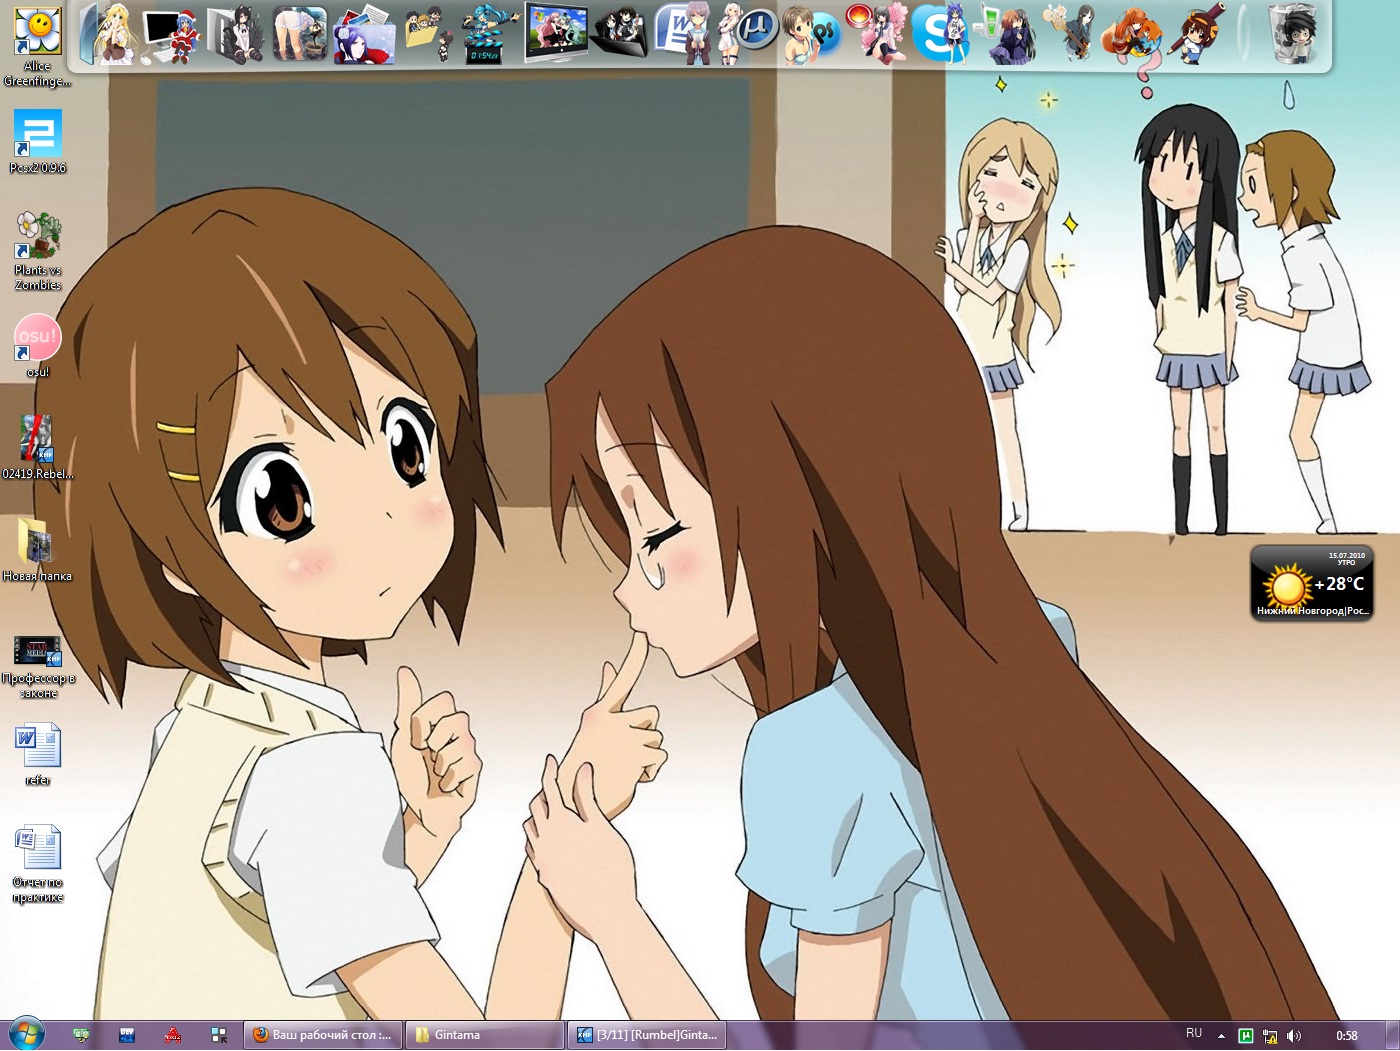Viewport: 1400px width, 1051px height.
Task: Click the RU language indicator
Action: tap(1194, 1033)
